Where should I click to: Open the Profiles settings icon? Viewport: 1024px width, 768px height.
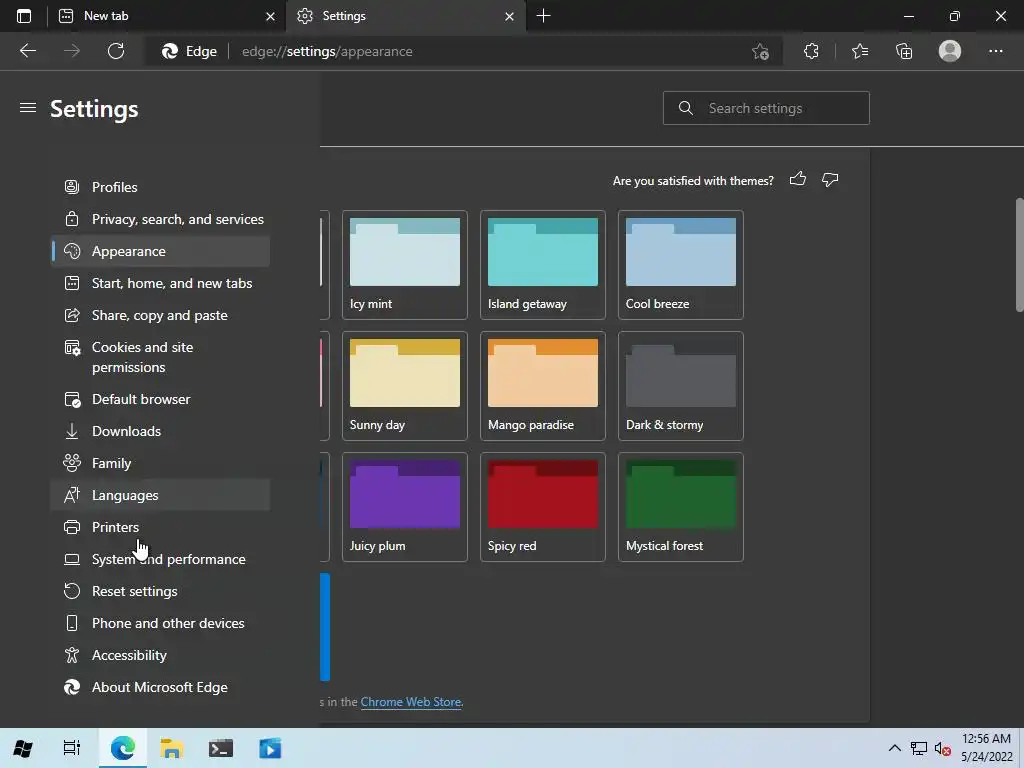point(72,187)
